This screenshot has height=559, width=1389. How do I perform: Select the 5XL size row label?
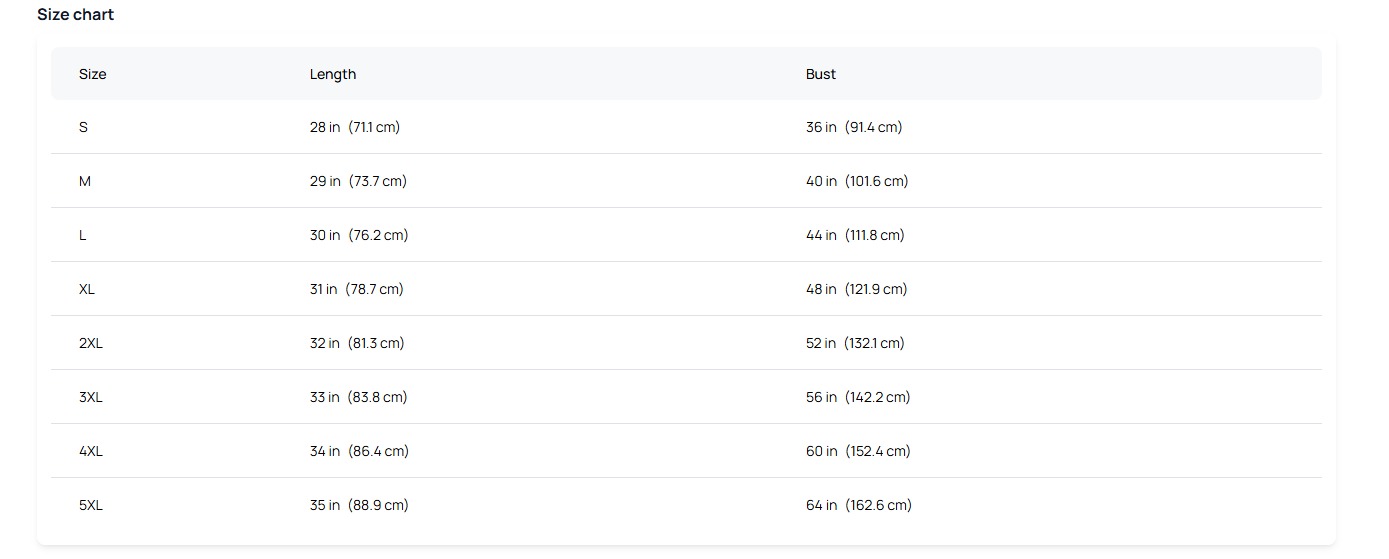pos(91,505)
